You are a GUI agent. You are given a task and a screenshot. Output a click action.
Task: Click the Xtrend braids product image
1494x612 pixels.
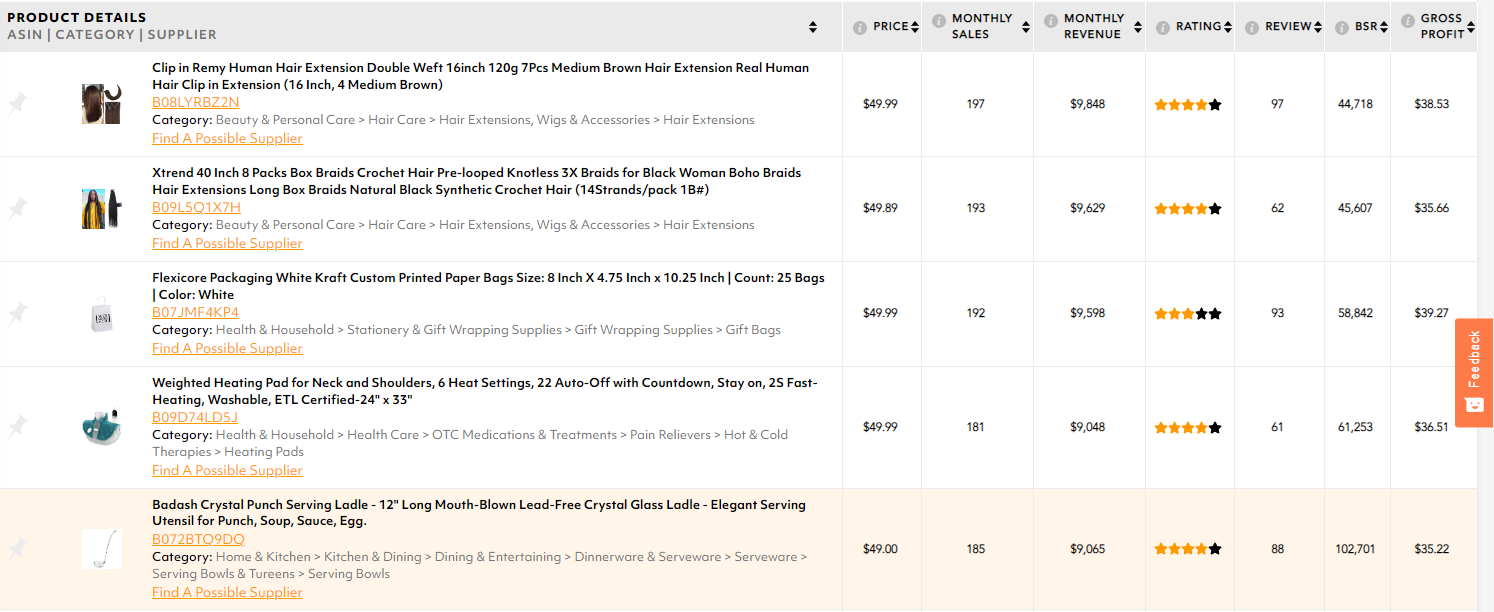click(102, 209)
